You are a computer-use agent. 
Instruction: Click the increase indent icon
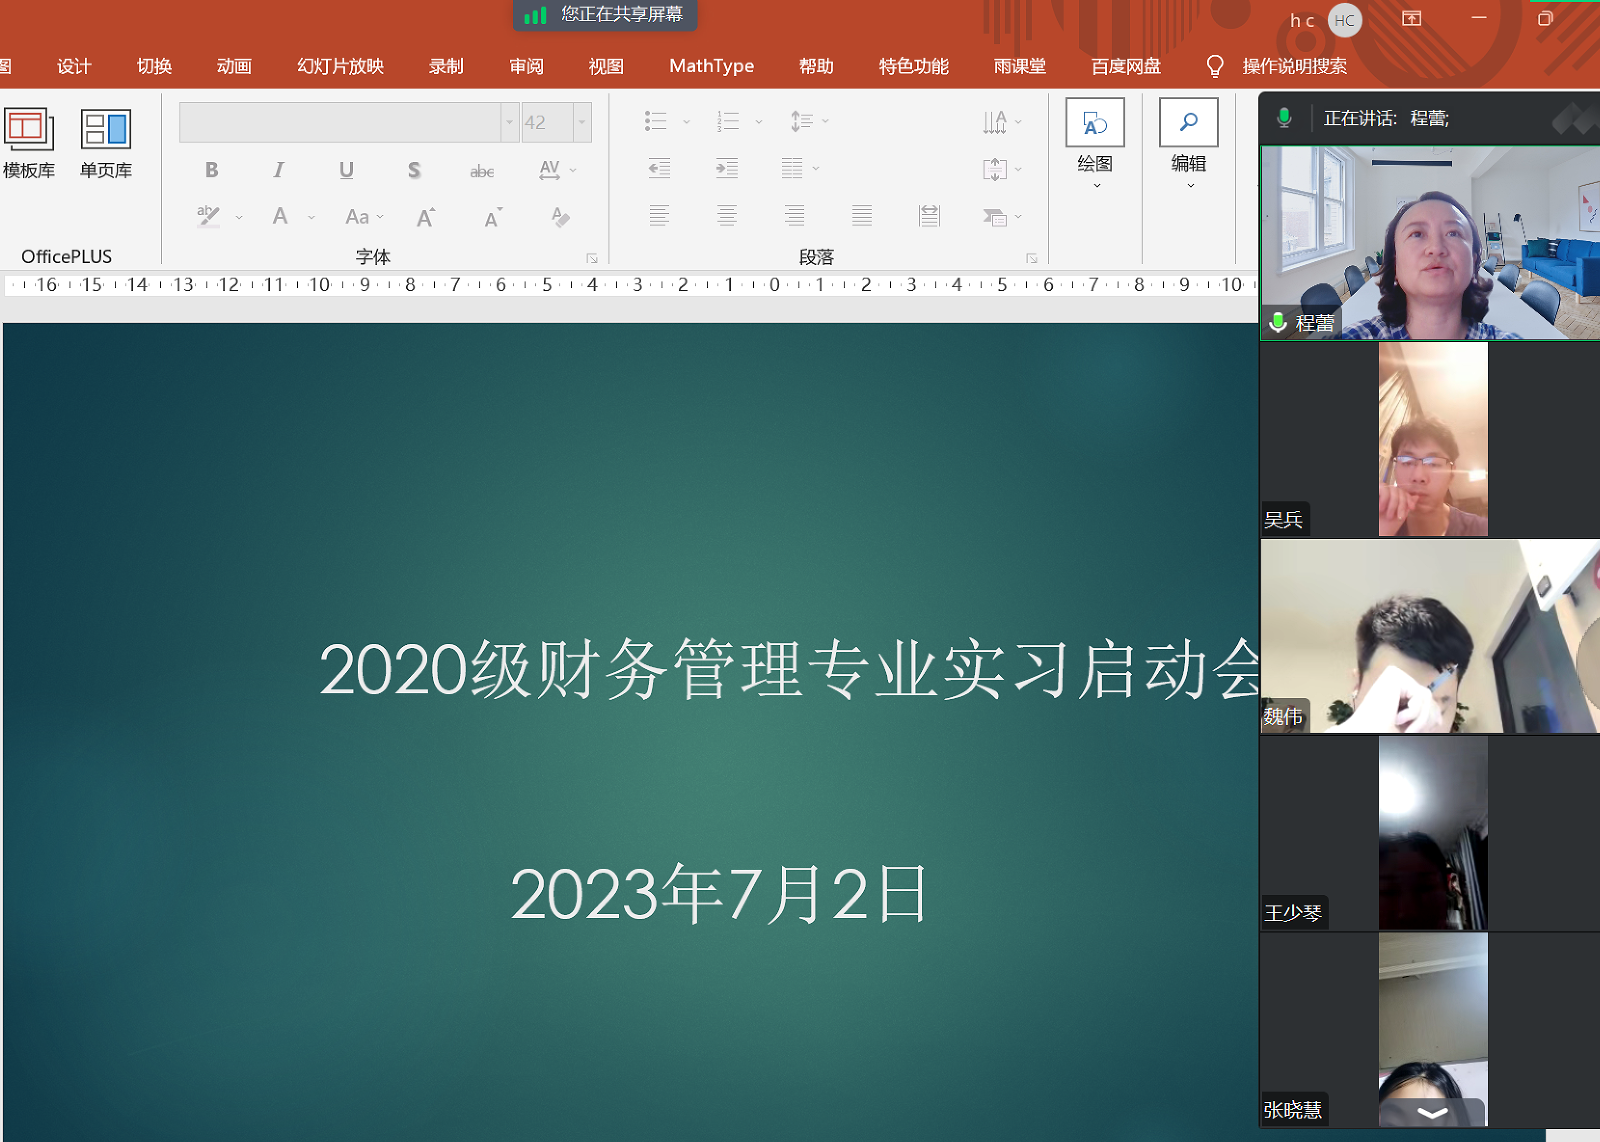pos(727,168)
